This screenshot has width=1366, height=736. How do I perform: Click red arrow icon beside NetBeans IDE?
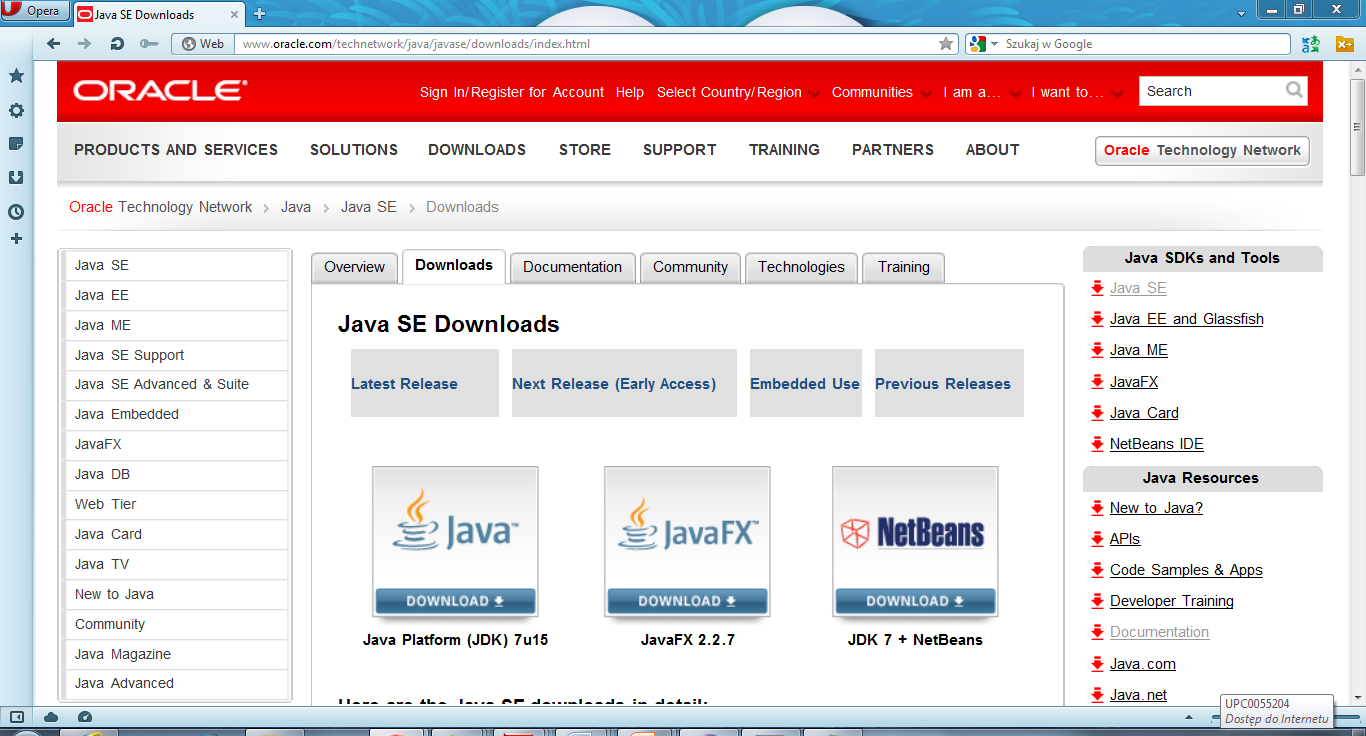point(1098,444)
